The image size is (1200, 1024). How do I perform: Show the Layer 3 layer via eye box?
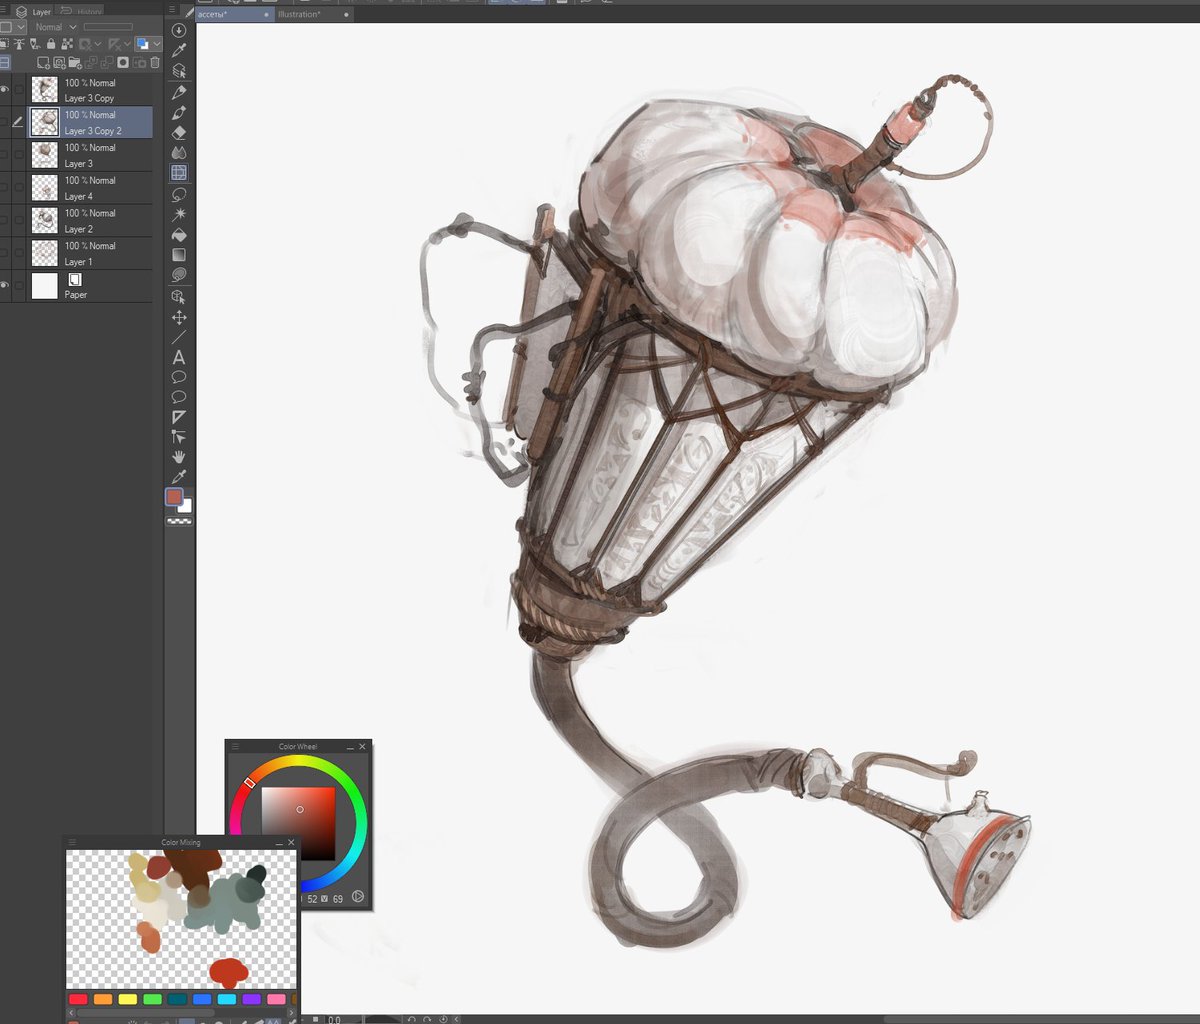[5, 155]
